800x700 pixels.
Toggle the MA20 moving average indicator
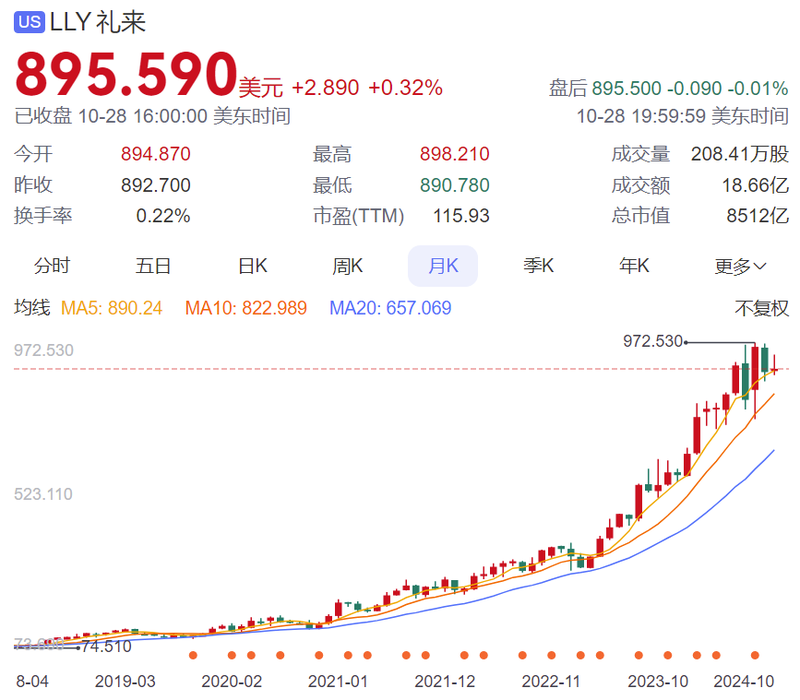pos(390,308)
